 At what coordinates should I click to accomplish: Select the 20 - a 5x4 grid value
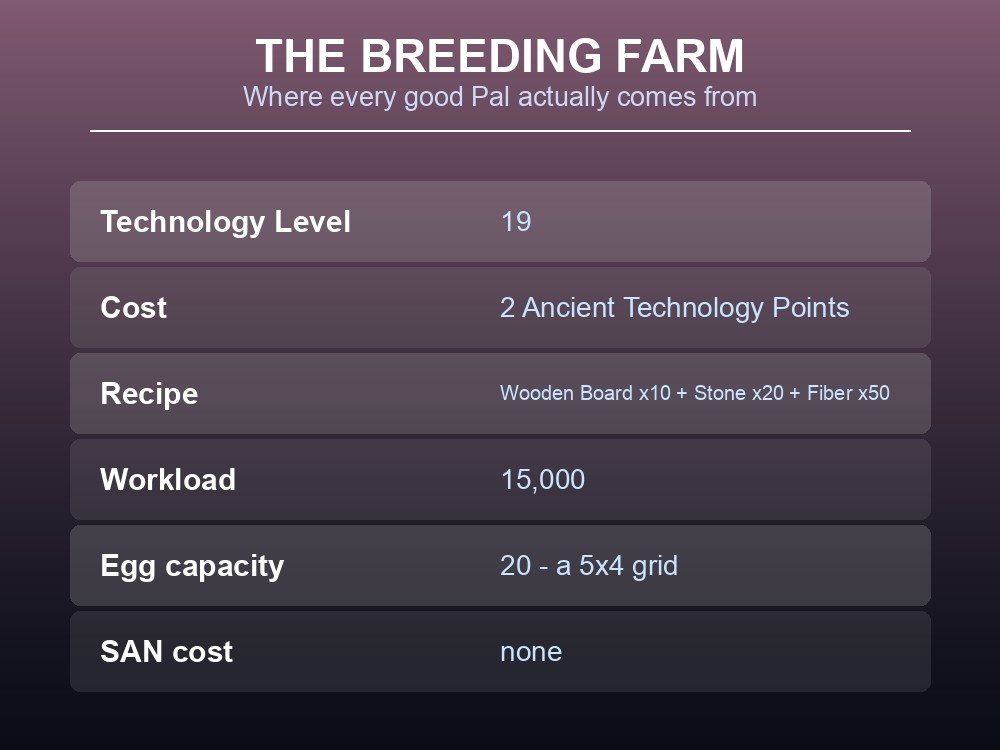coord(589,566)
